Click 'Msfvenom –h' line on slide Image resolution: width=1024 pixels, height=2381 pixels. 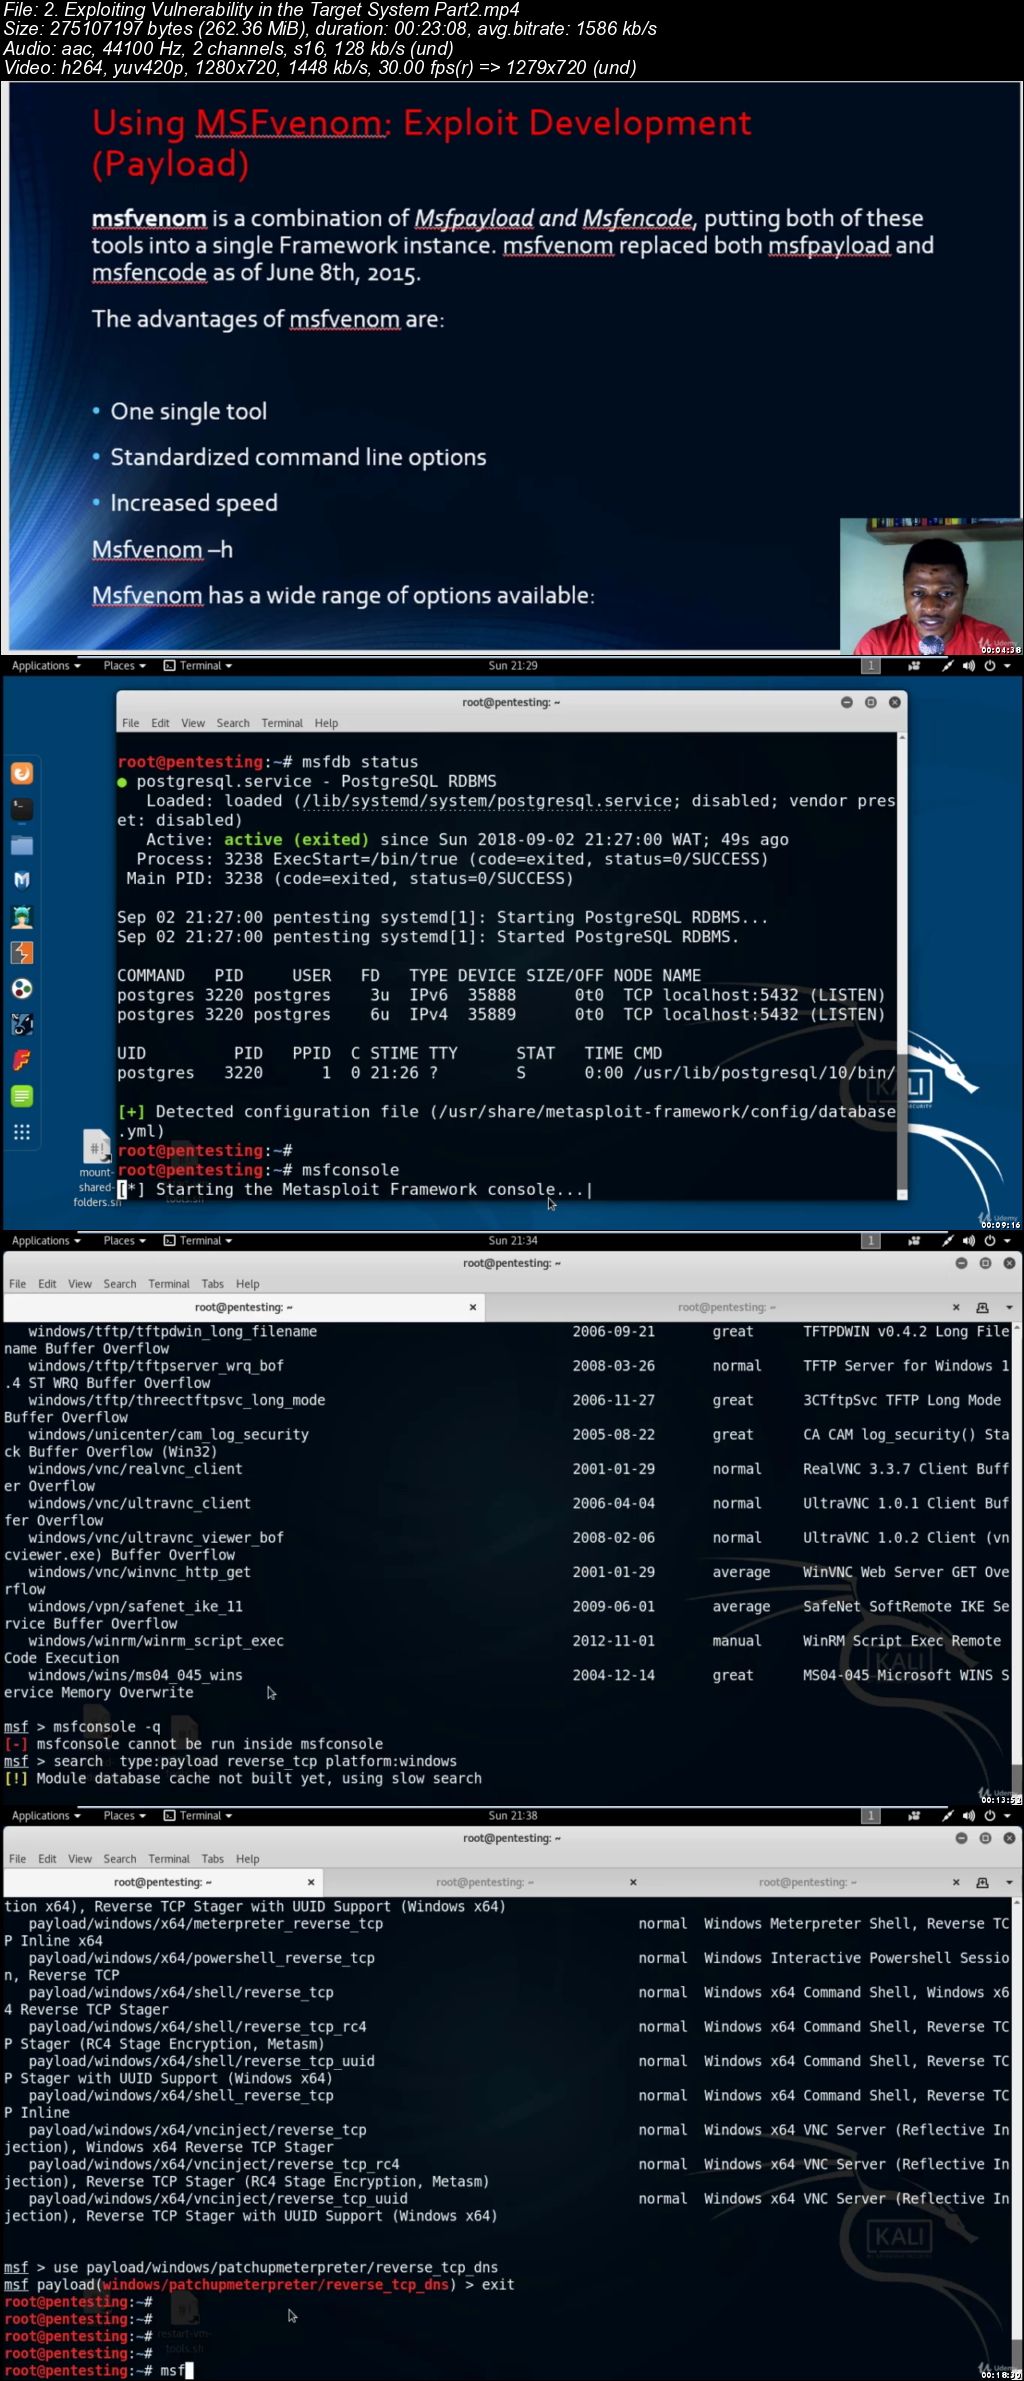[163, 550]
